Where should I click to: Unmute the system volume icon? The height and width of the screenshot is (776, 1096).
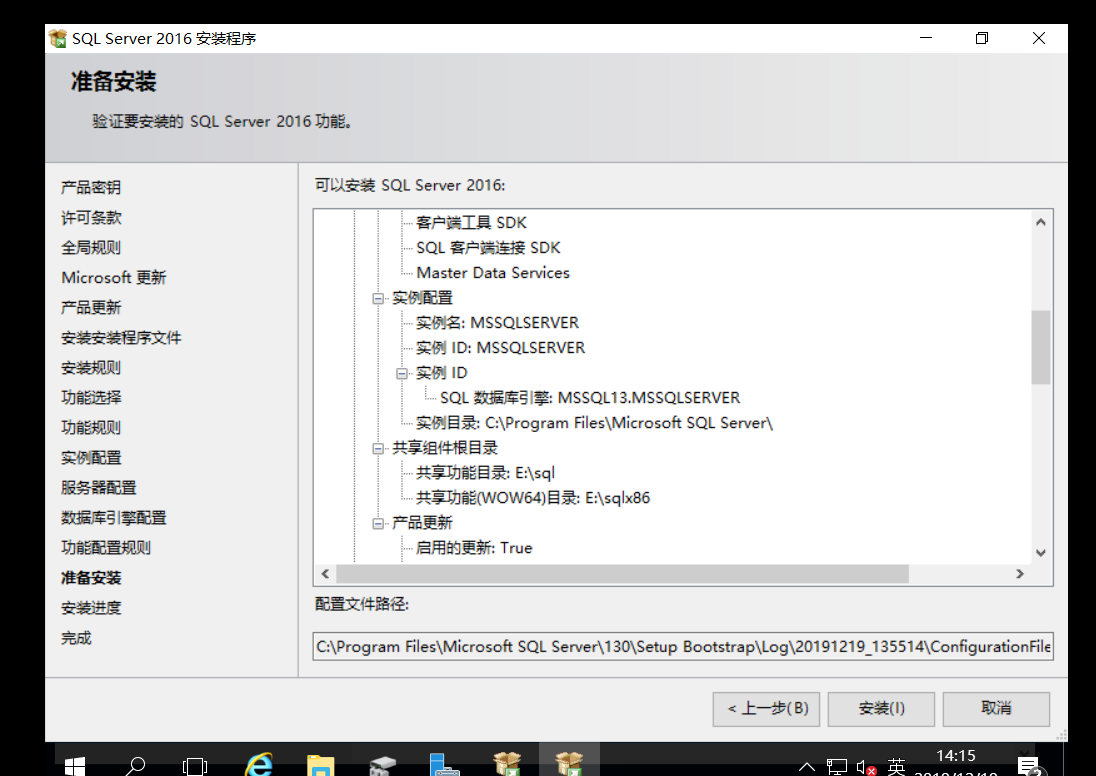point(866,768)
